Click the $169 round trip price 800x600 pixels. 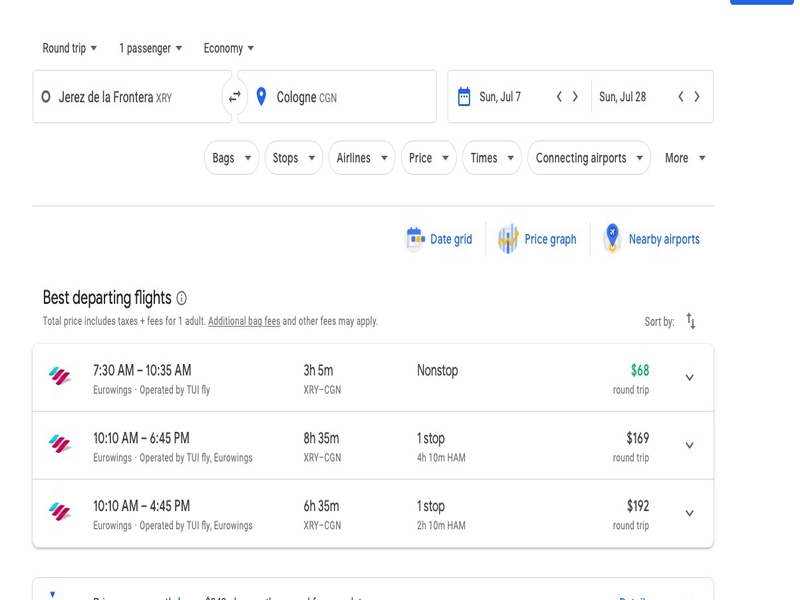coord(638,438)
